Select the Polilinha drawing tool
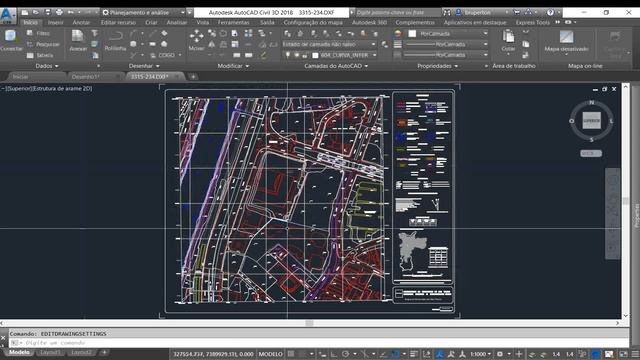 coord(115,41)
